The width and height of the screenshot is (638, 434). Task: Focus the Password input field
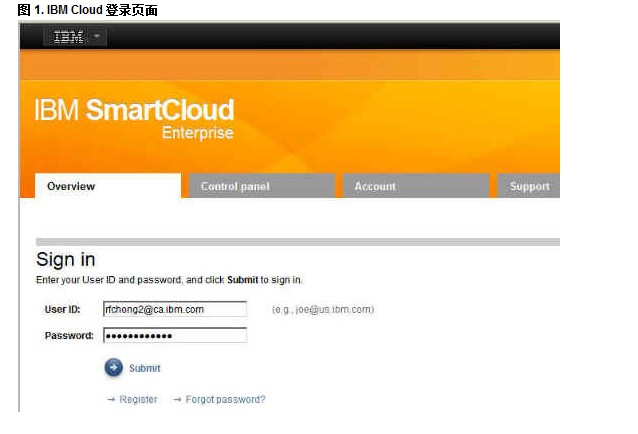pyautogui.click(x=174, y=336)
